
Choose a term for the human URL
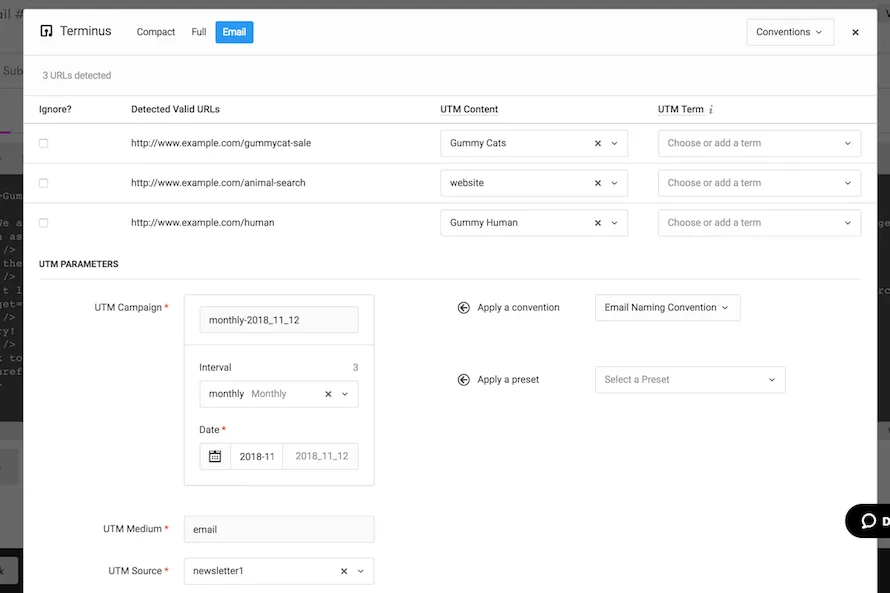coord(759,222)
